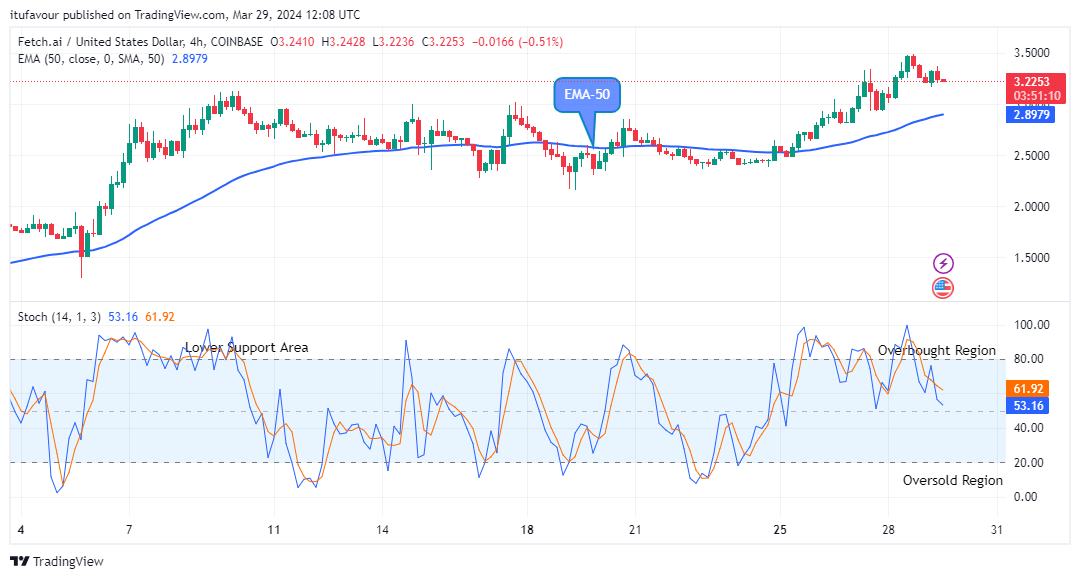Click the 2.5000 price axis label
The width and height of the screenshot is (1080, 579).
point(1031,156)
